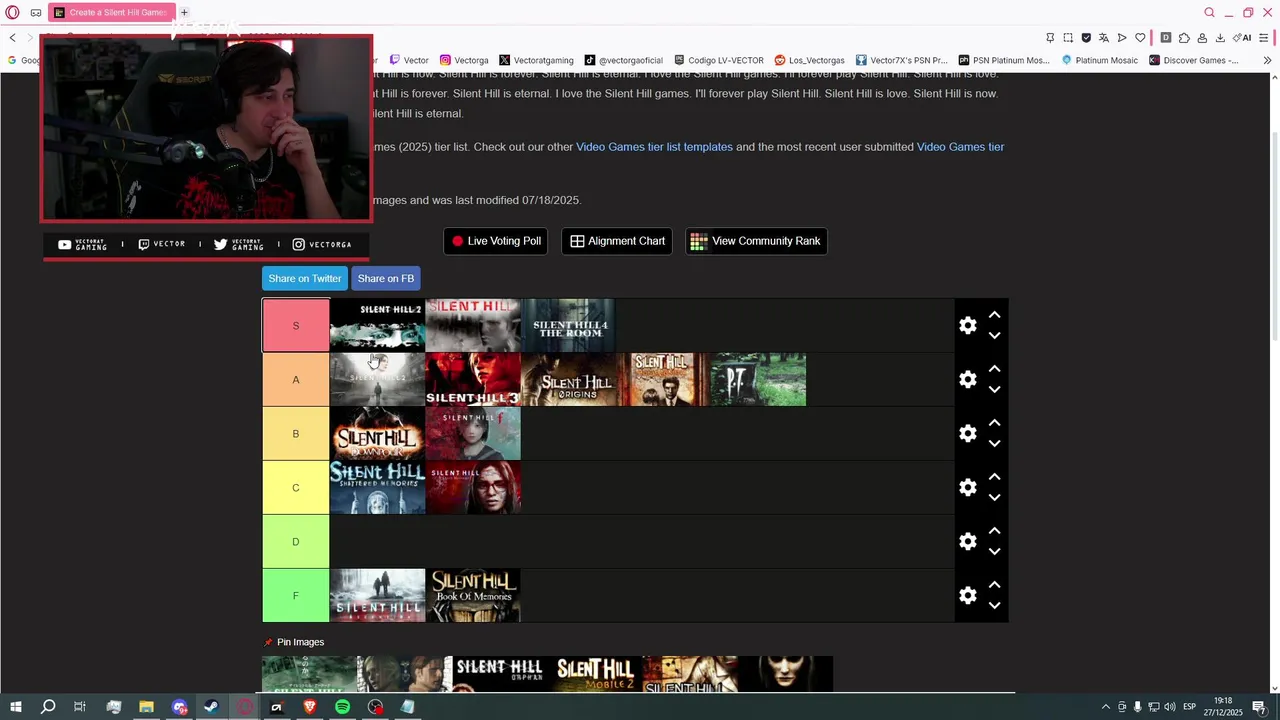1280x720 pixels.
Task: Move F tier row up with arrow
Action: click(994, 585)
